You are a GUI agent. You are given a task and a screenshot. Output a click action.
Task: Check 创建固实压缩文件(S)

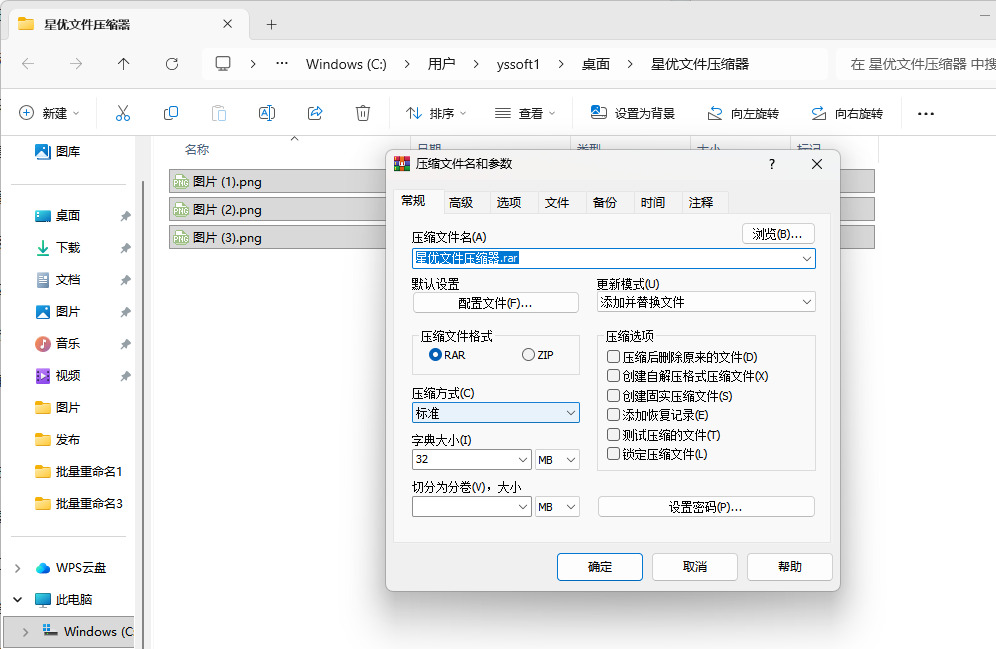614,396
